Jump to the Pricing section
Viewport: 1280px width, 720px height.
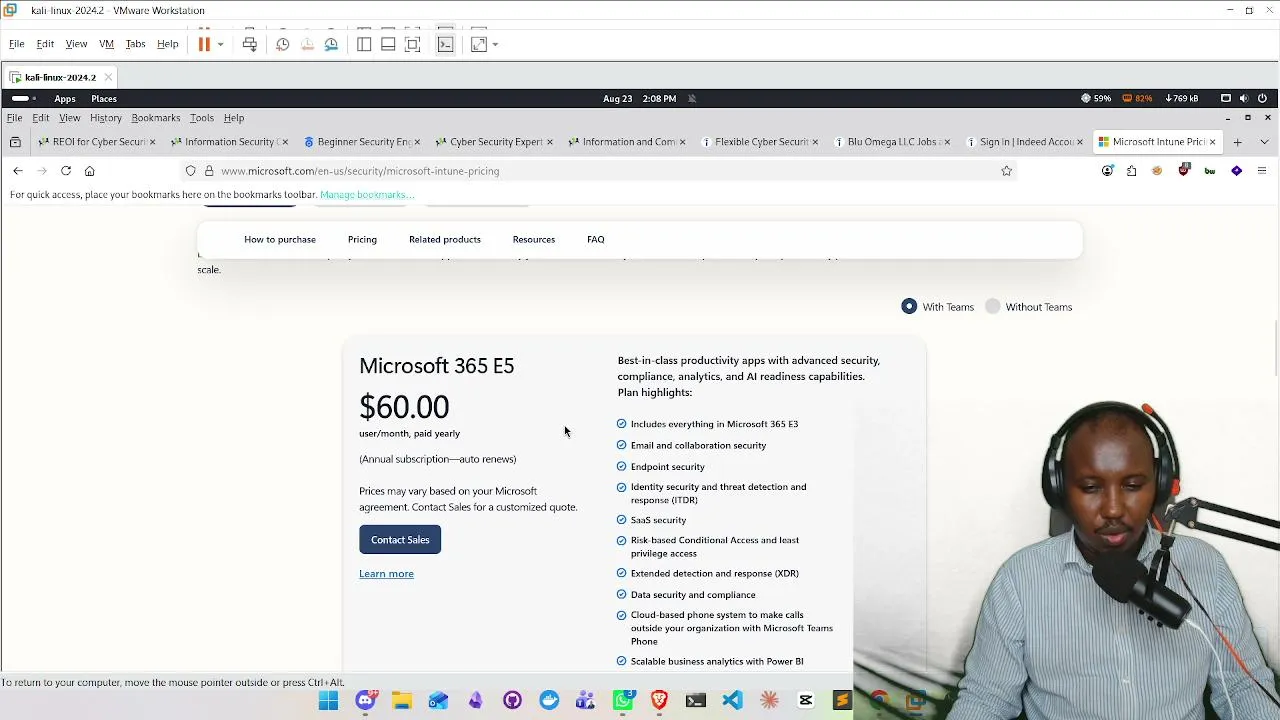[362, 239]
